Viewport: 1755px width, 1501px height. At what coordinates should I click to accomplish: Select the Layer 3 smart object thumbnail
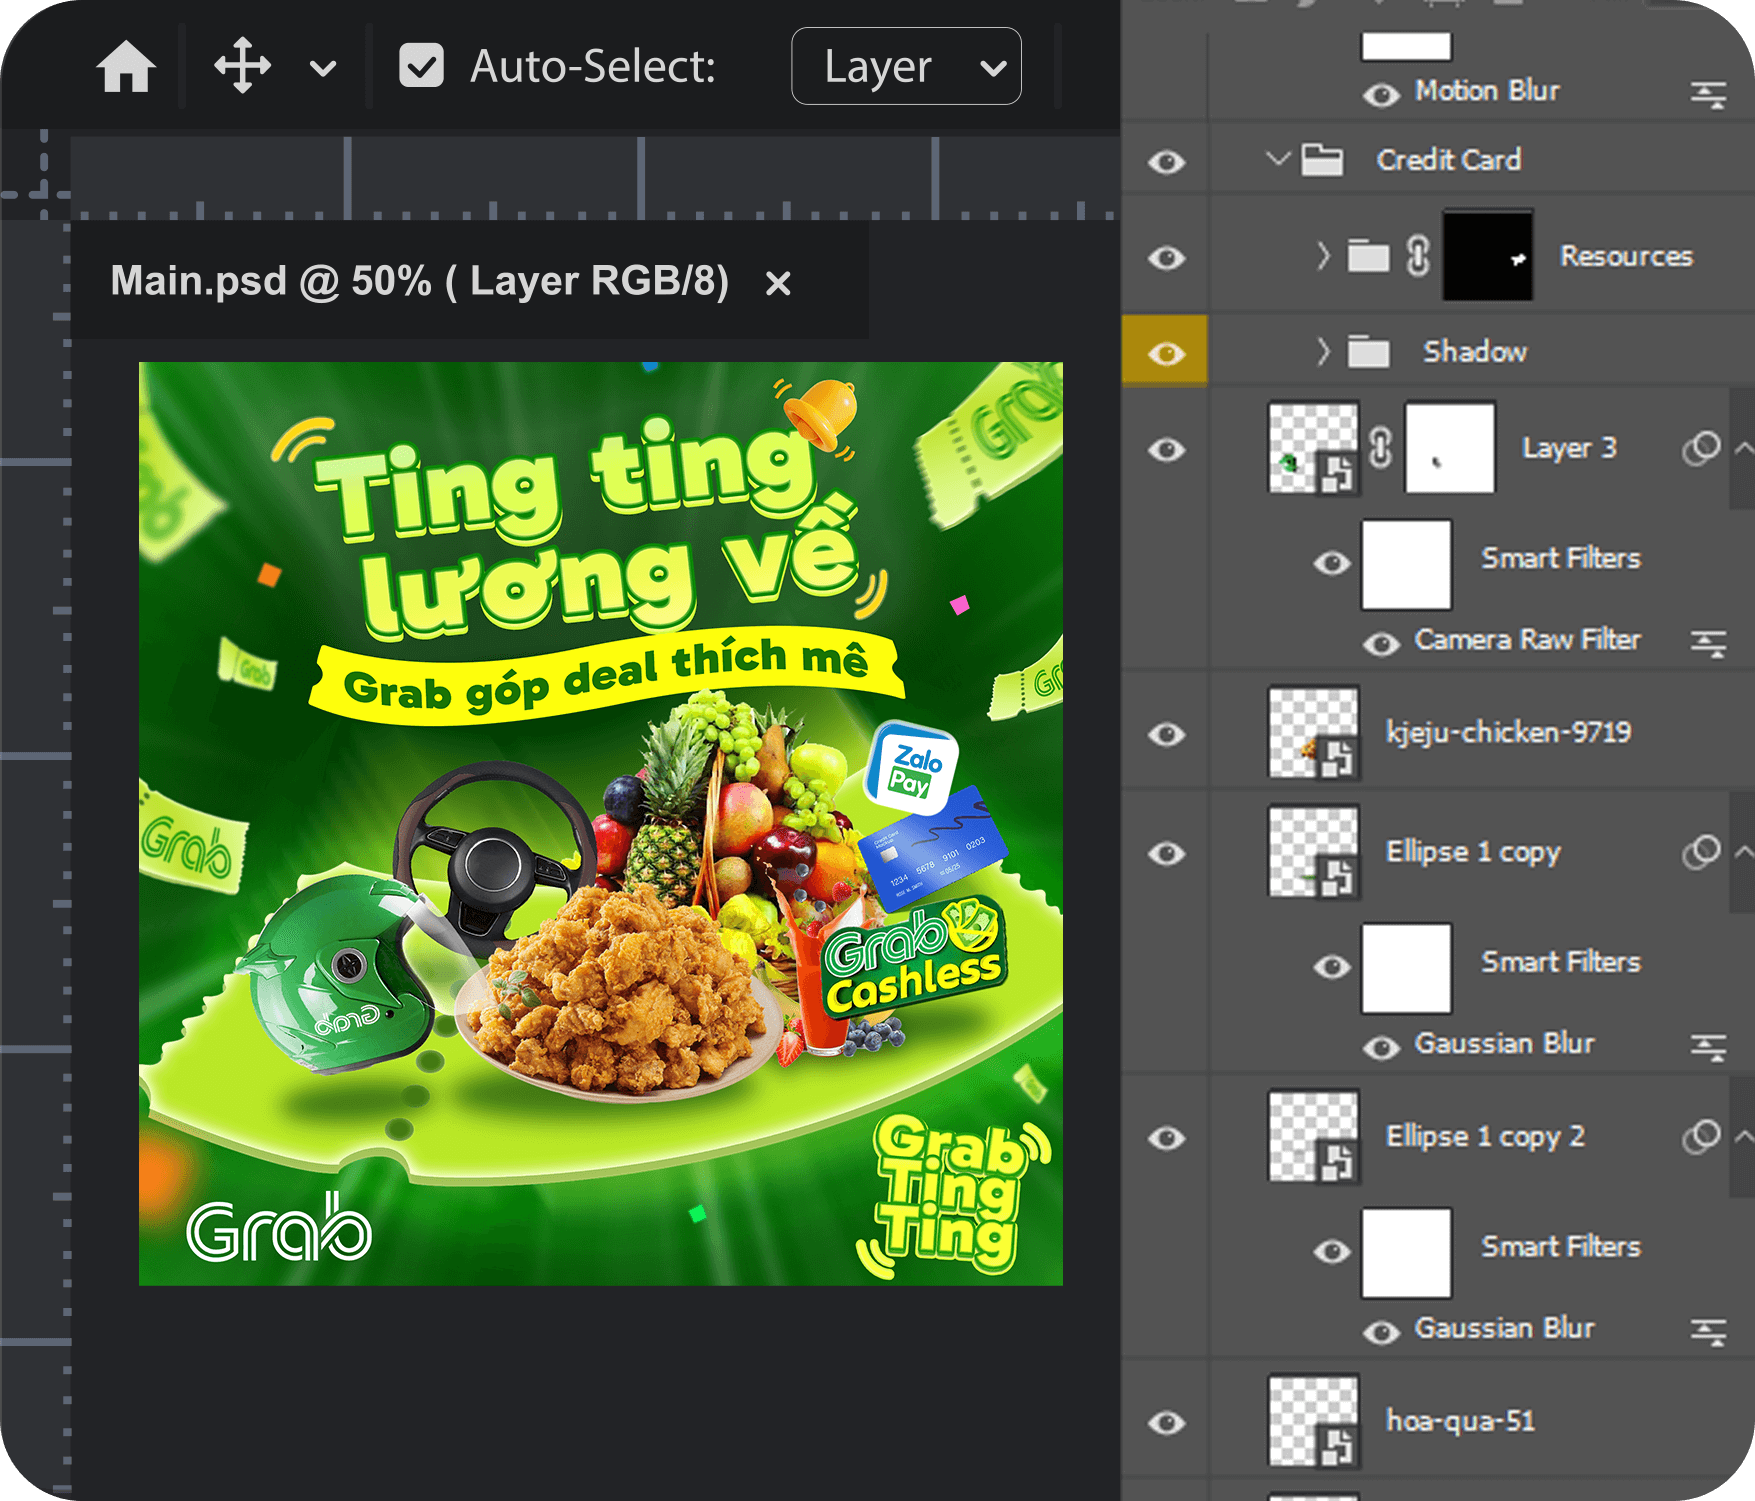pos(1313,447)
